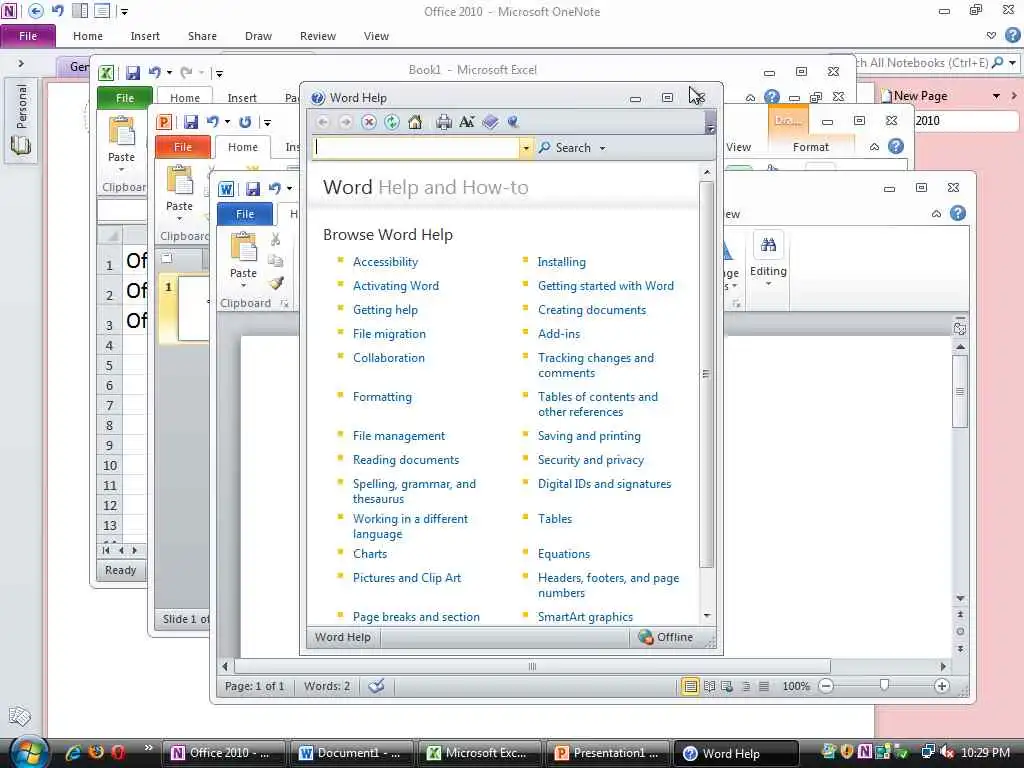
Task: Click Repeat icon in PowerPoint quick access
Action: [x=245, y=122]
